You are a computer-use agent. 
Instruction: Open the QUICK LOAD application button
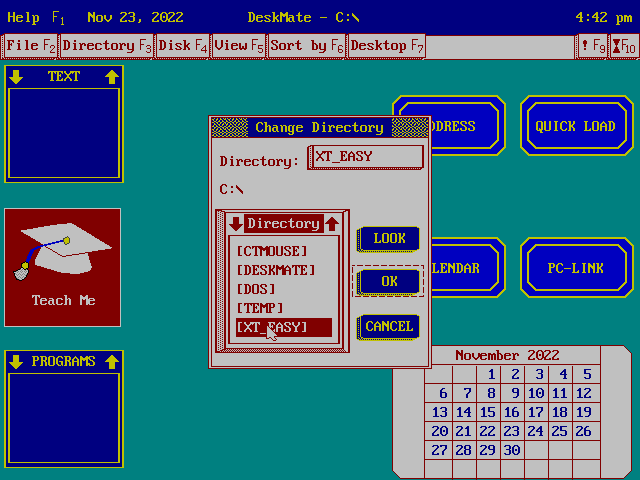point(577,126)
